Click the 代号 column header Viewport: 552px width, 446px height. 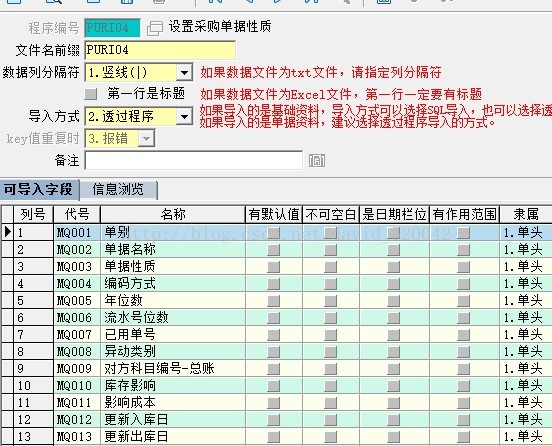(x=77, y=214)
